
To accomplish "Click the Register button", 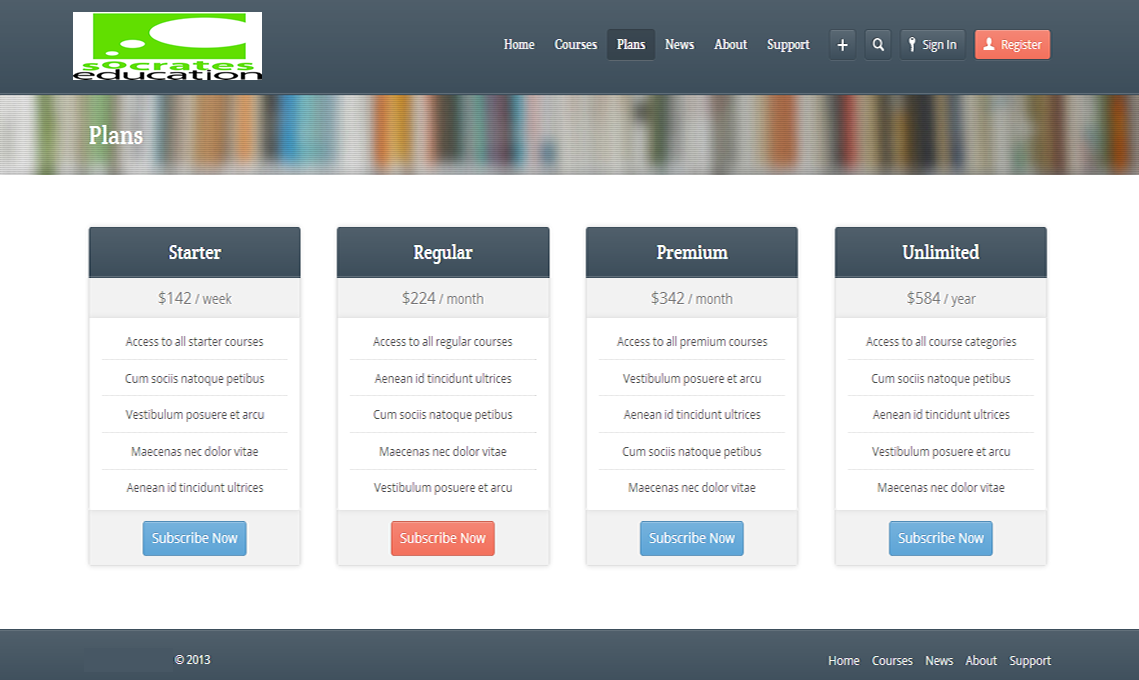I will (x=1013, y=45).
